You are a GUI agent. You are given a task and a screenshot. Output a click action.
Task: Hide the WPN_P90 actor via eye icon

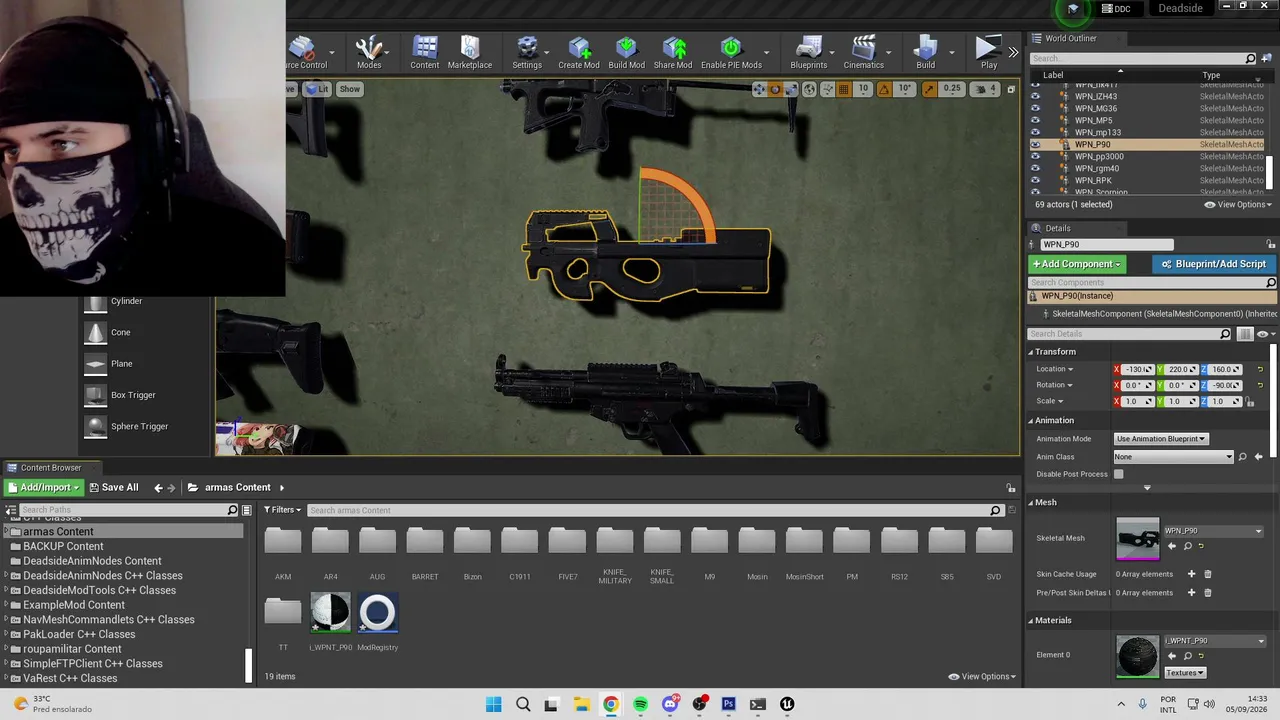[x=1035, y=144]
